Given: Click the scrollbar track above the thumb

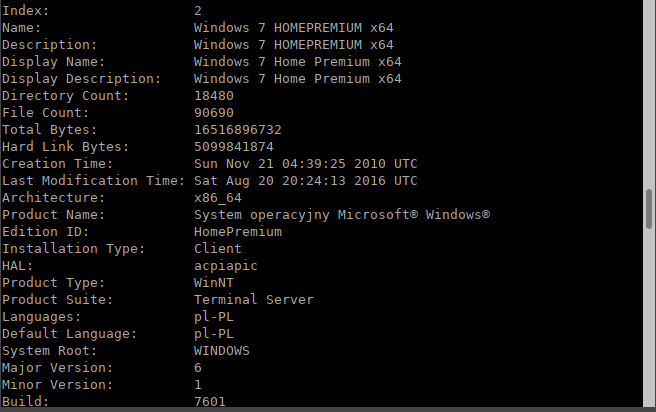Looking at the screenshot, I should pyautogui.click(x=649, y=94).
